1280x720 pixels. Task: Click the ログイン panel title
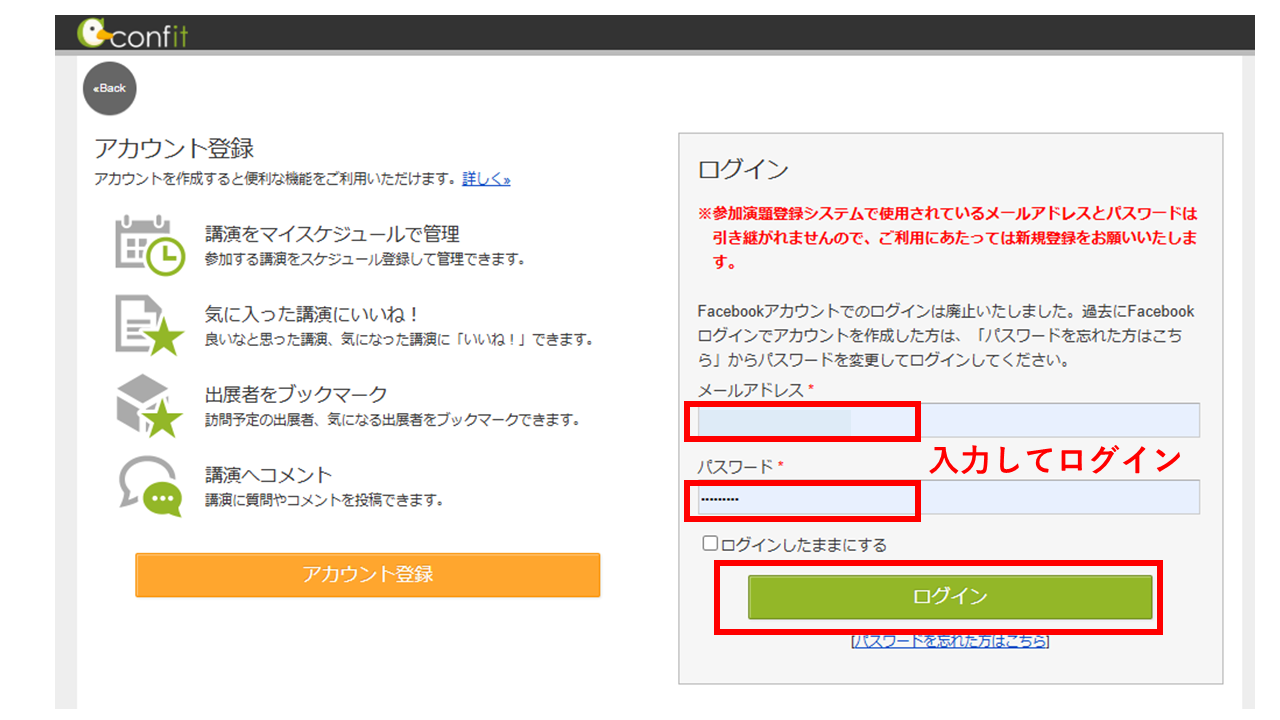point(743,170)
